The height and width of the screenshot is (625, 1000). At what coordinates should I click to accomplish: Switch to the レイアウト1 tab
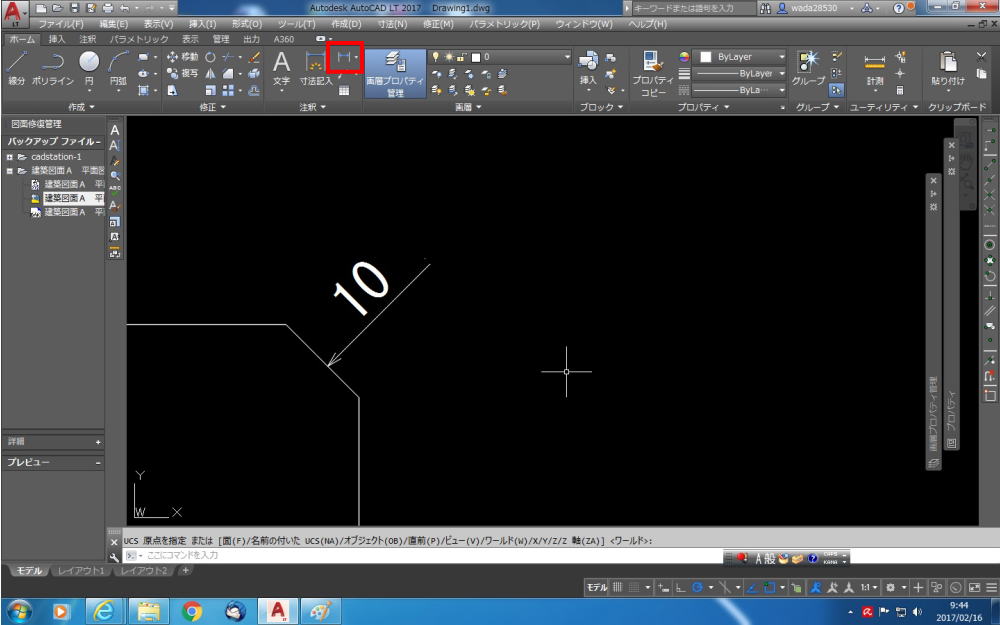[x=81, y=571]
